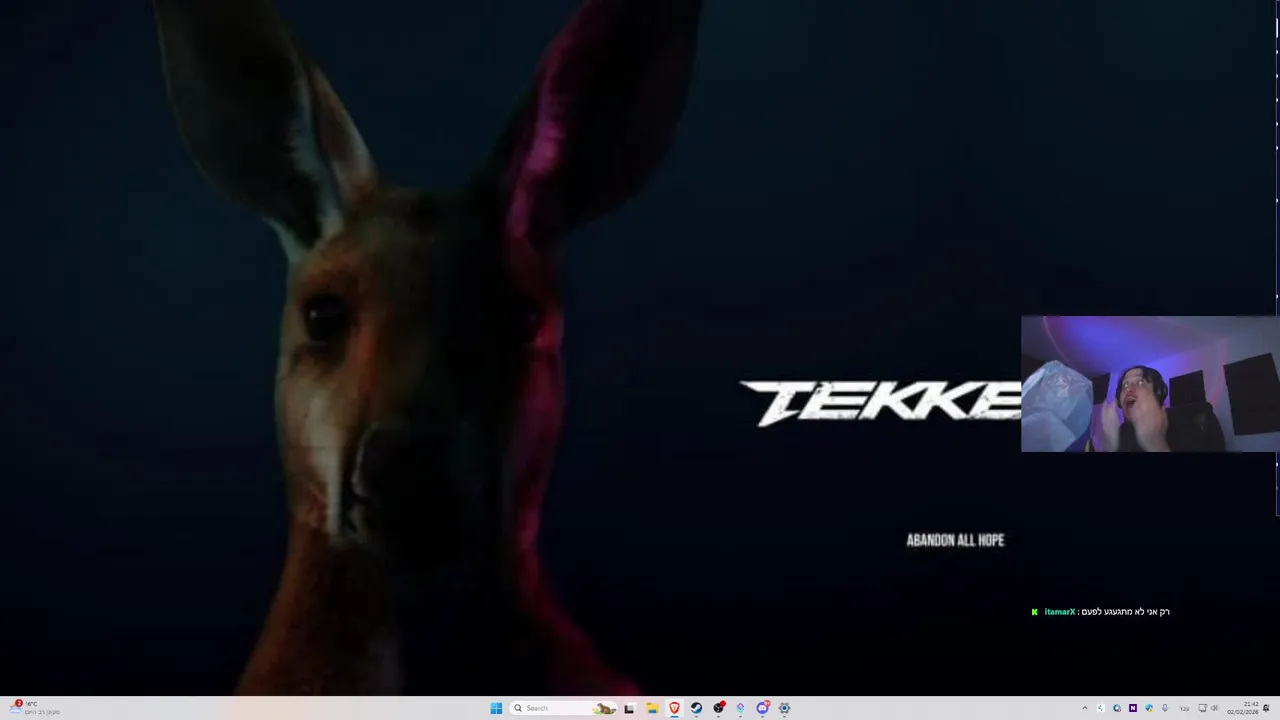Click the TEKKEN logo
Image resolution: width=1280 pixels, height=720 pixels.
pyautogui.click(x=880, y=403)
